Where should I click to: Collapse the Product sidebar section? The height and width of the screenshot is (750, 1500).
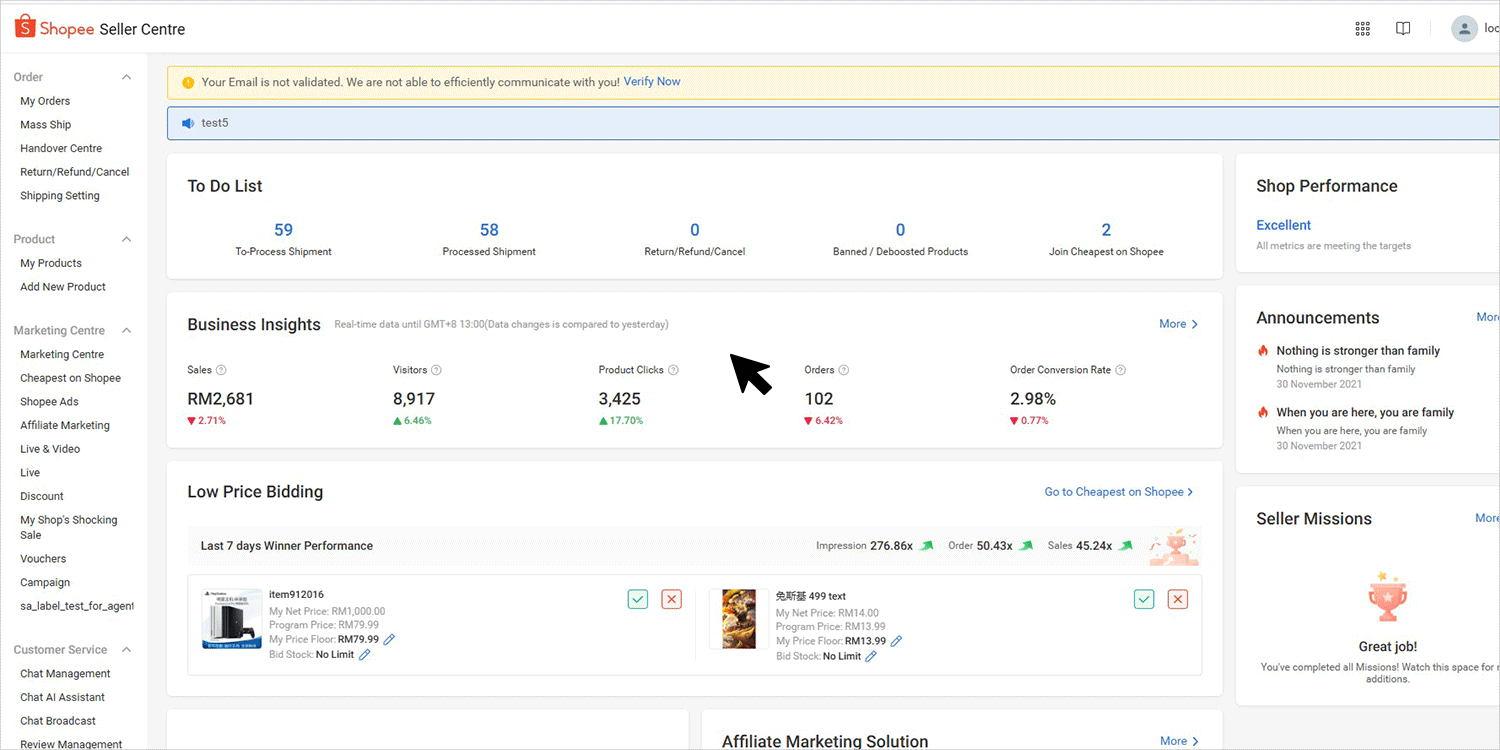point(126,239)
